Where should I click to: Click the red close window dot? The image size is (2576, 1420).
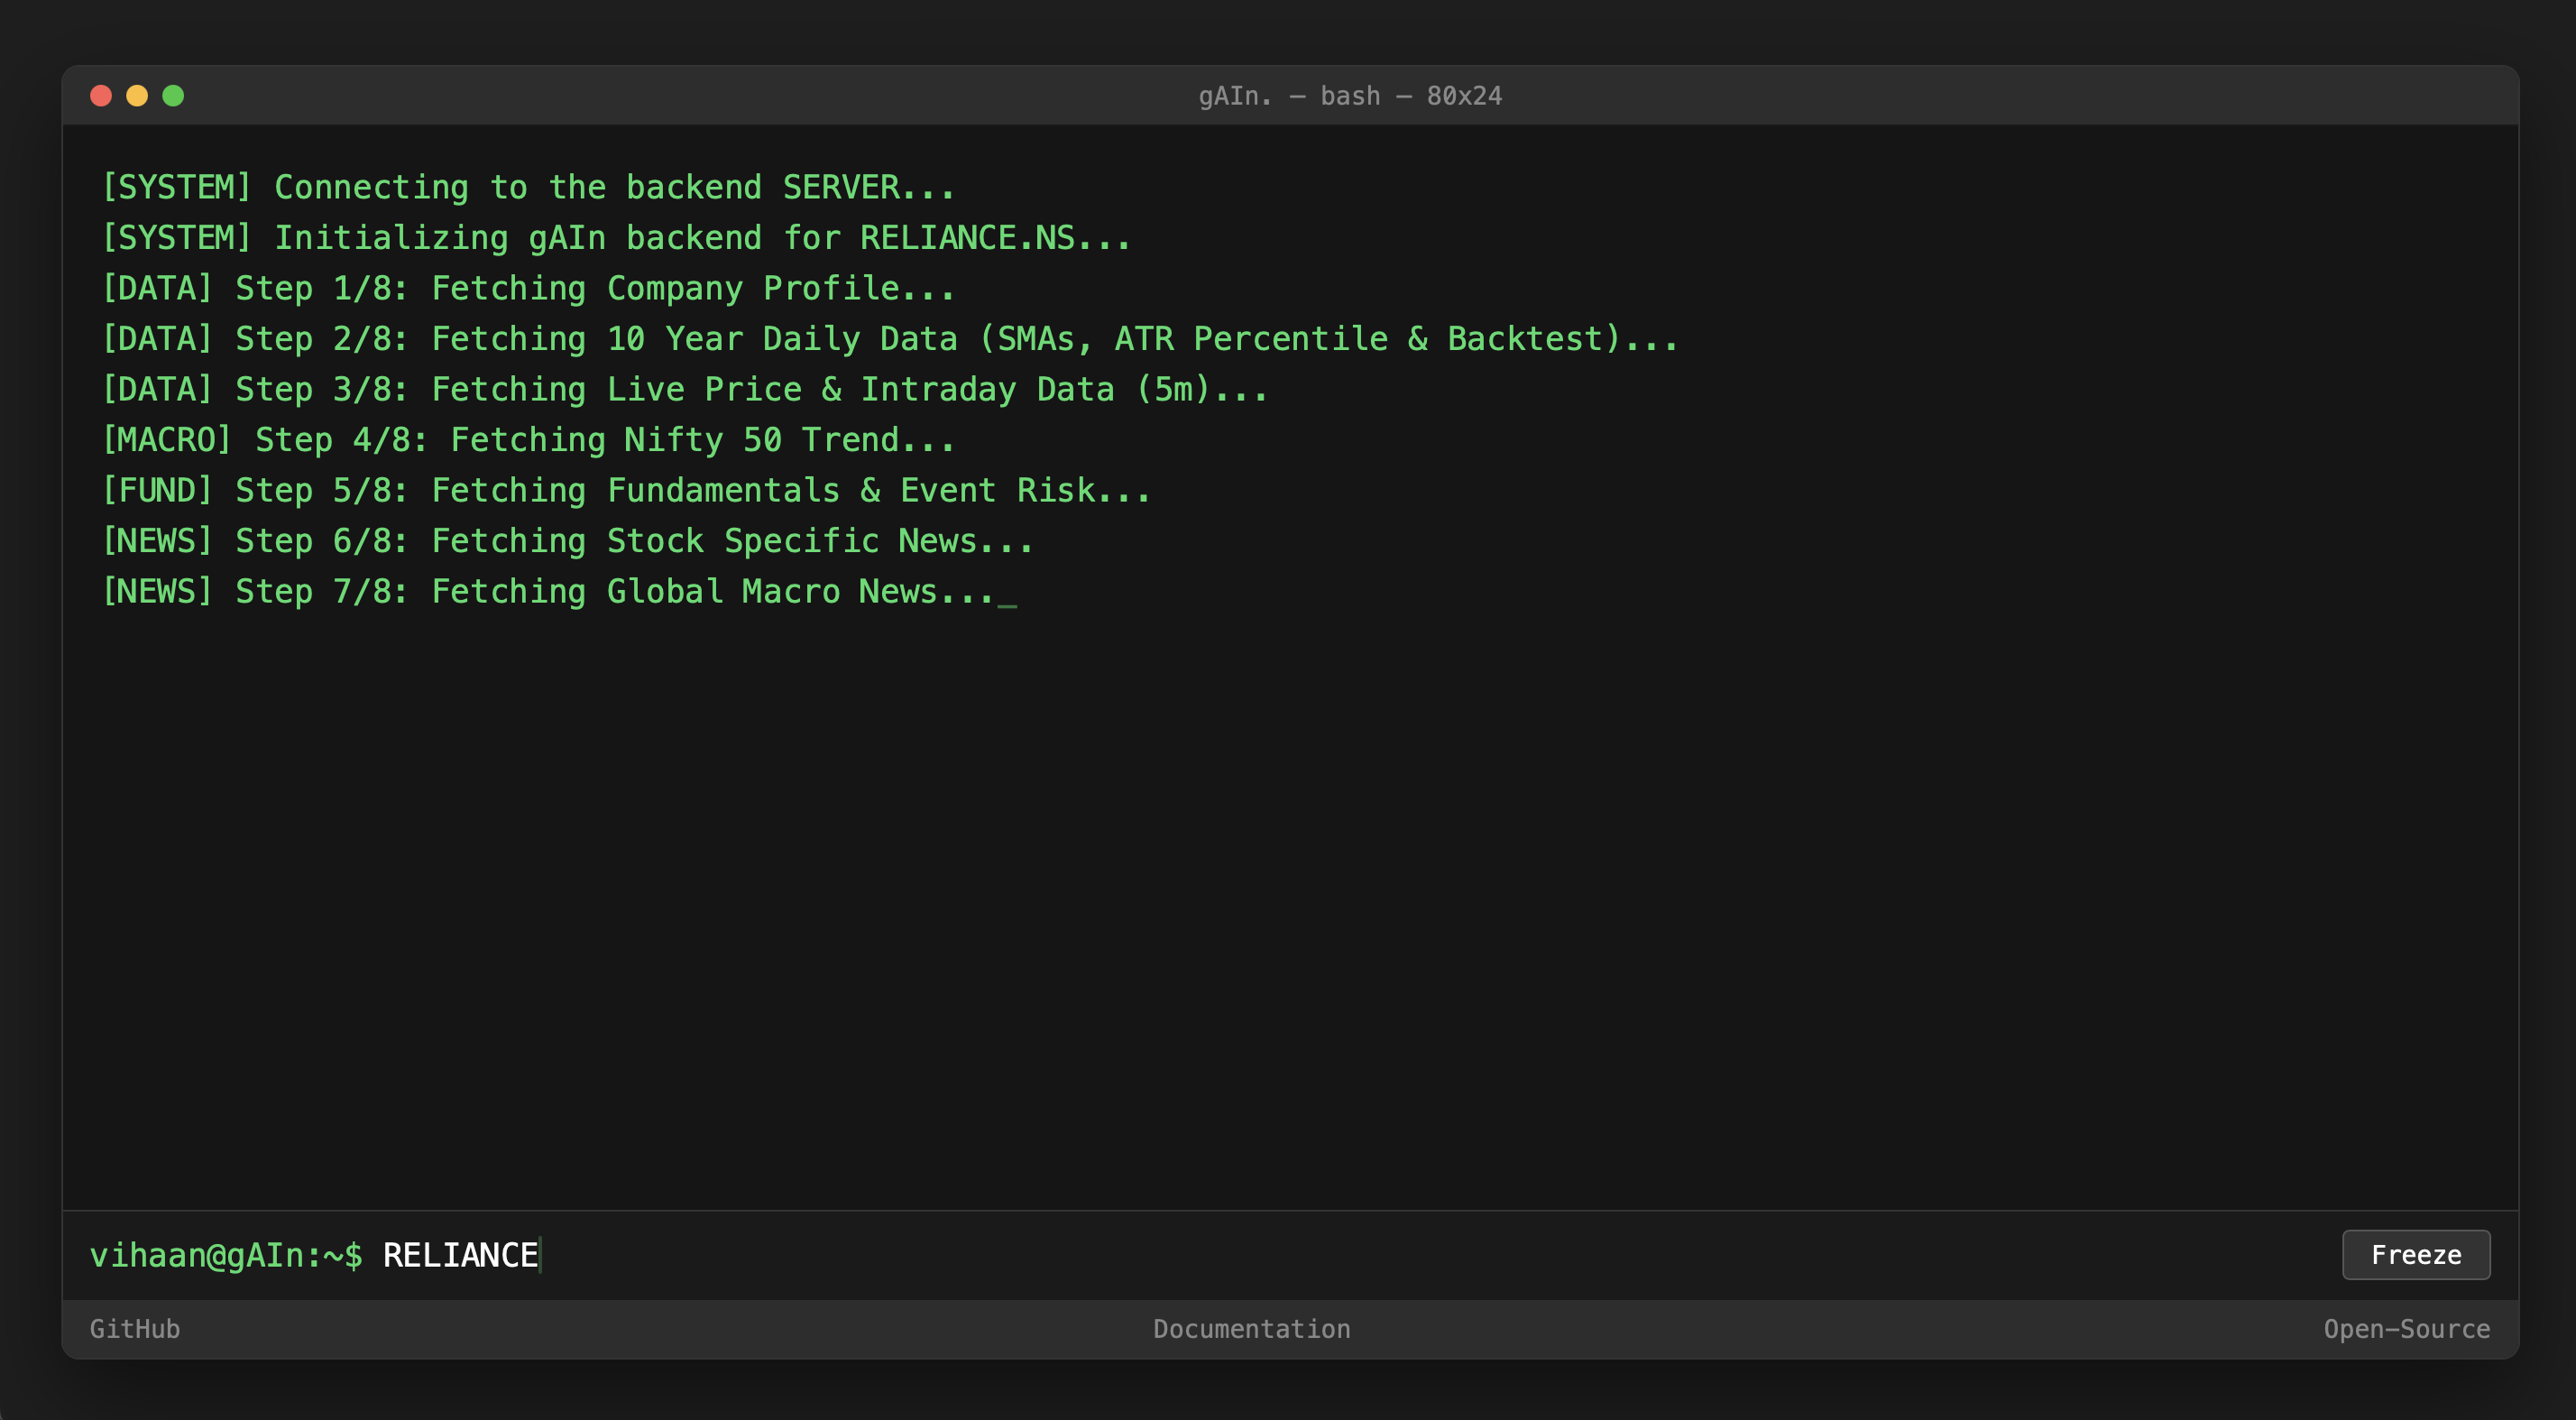tap(101, 96)
